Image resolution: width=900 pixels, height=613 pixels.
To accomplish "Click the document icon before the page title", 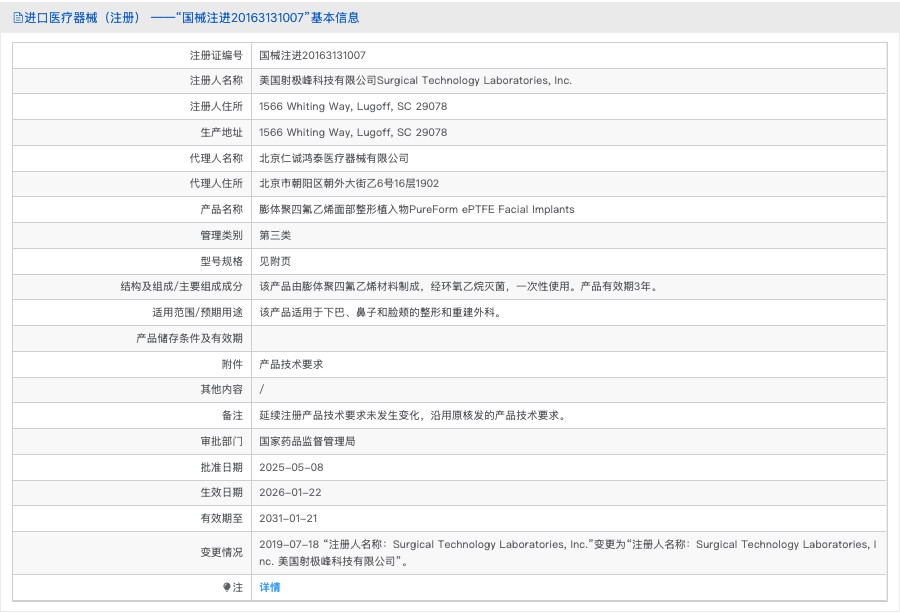I will pos(16,17).
